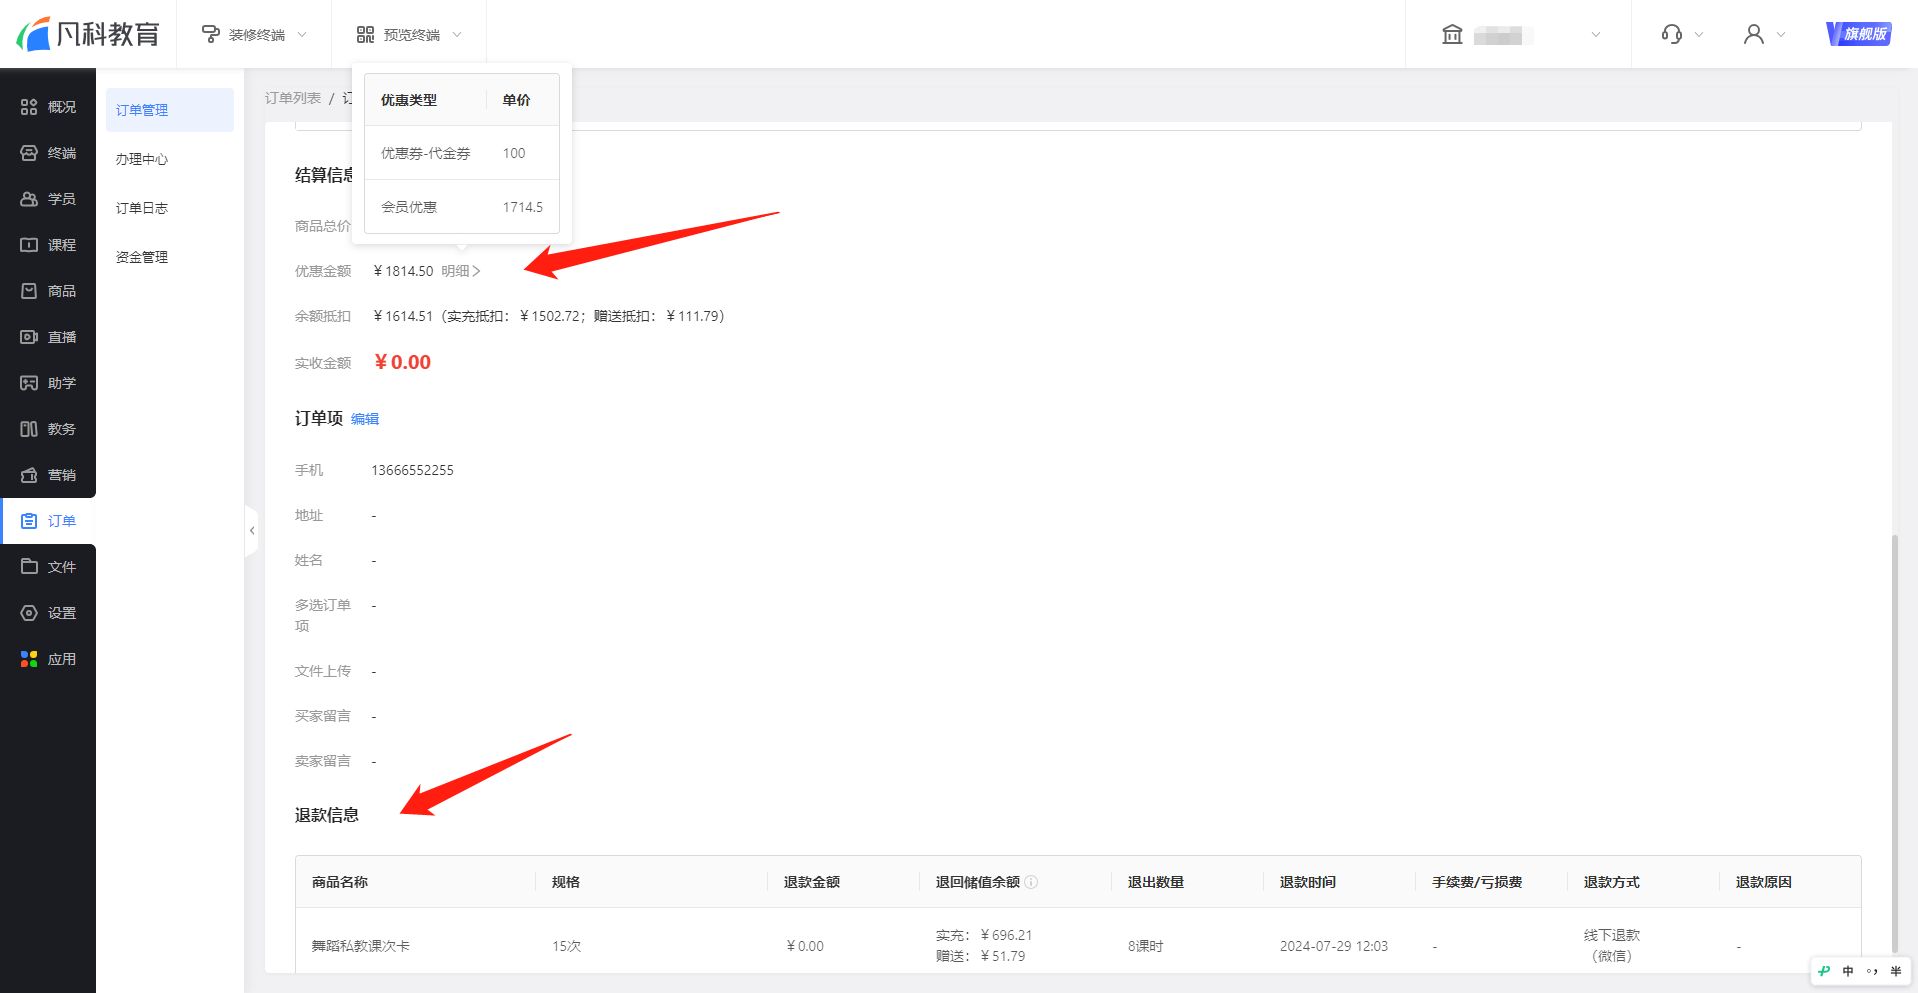Click info icon beside 退回储值余额
The height and width of the screenshot is (993, 1918).
[1031, 882]
